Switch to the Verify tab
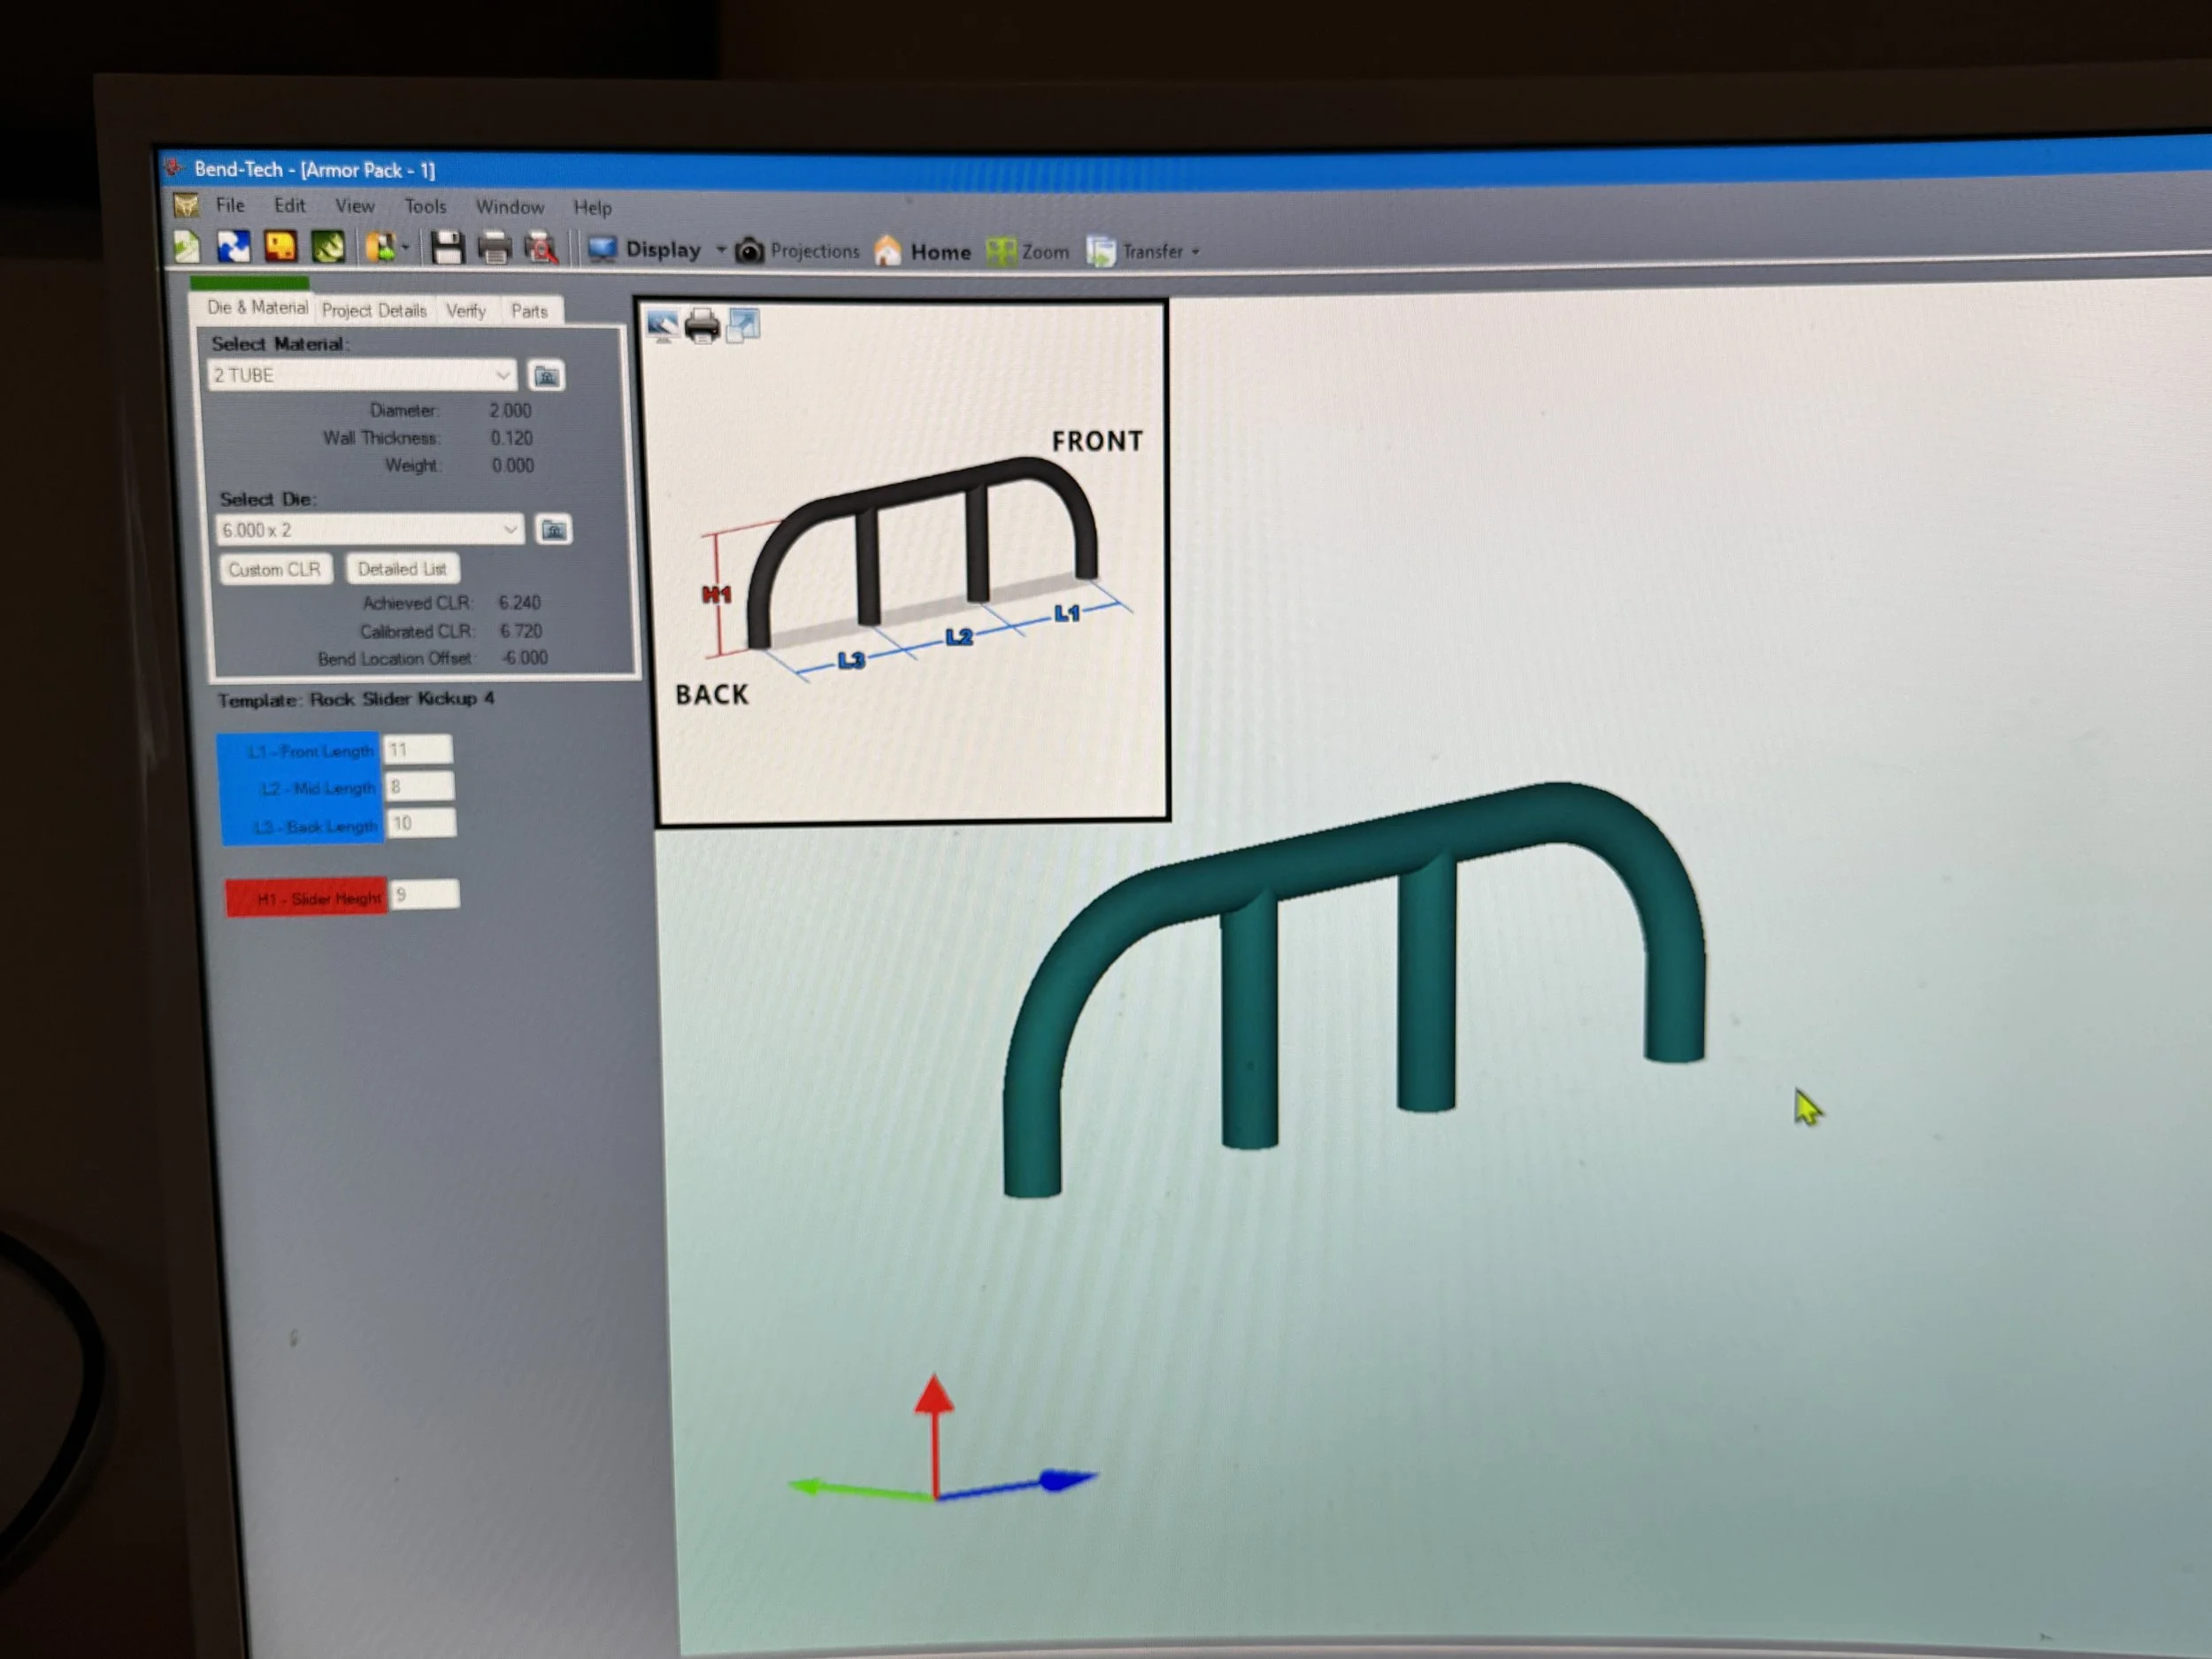 pos(466,311)
